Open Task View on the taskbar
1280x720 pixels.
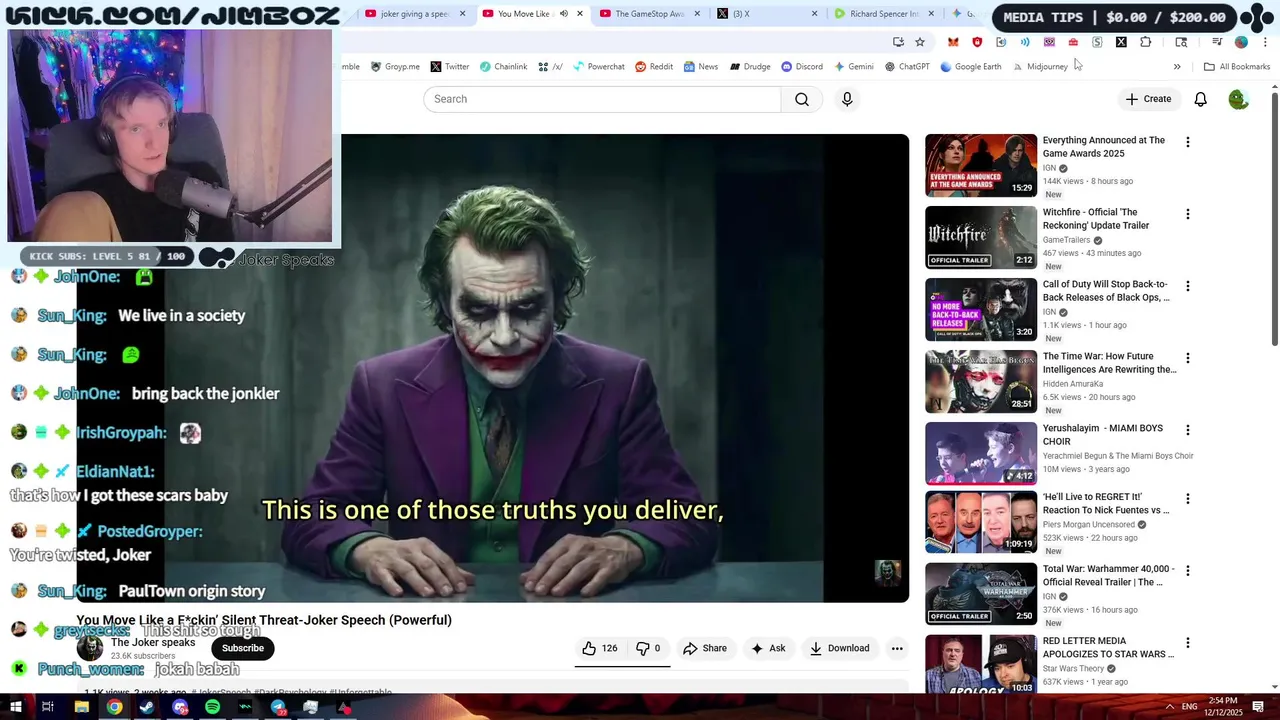pyautogui.click(x=47, y=707)
